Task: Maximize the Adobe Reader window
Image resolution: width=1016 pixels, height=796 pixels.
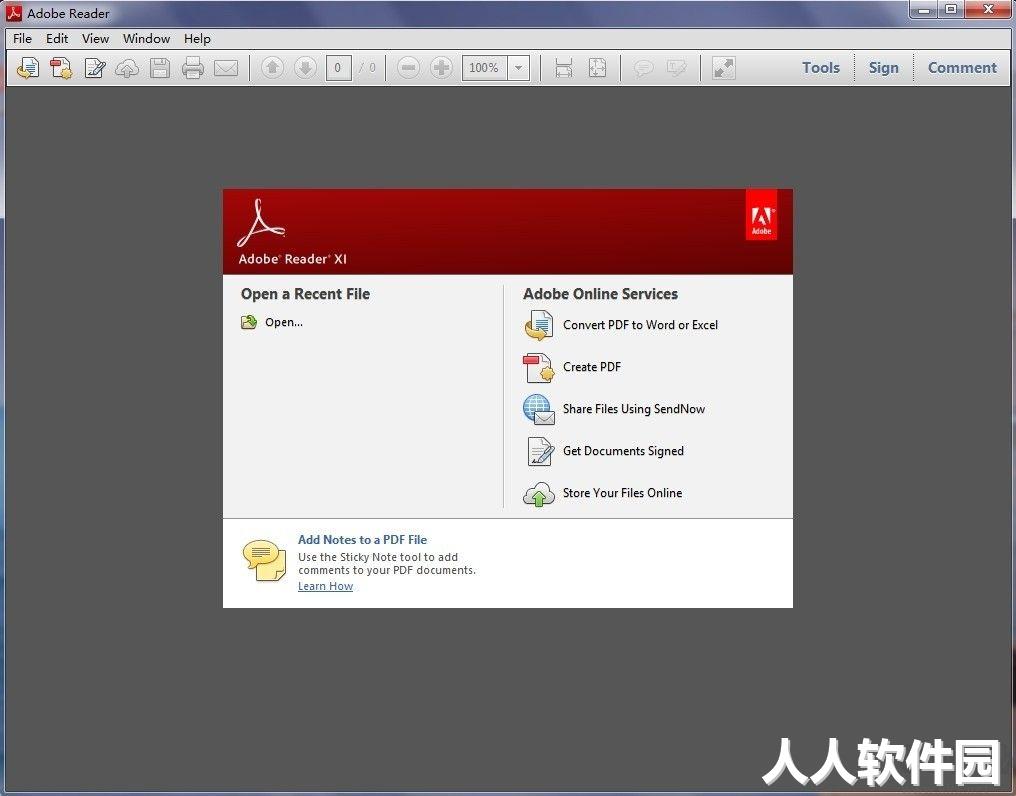Action: pos(951,10)
